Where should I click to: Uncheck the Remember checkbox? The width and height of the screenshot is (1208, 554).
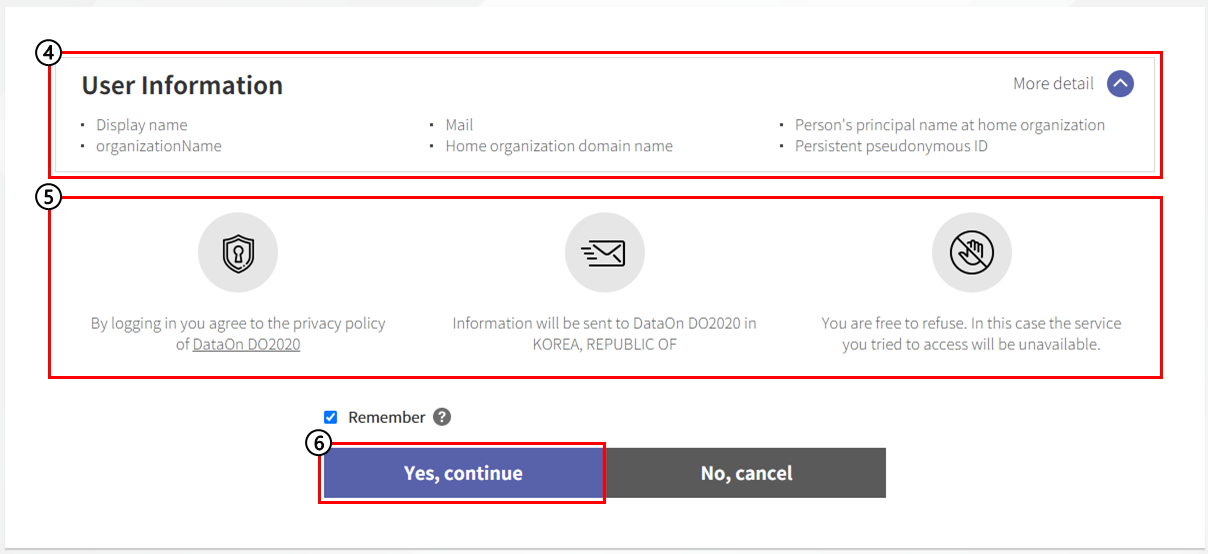point(331,417)
